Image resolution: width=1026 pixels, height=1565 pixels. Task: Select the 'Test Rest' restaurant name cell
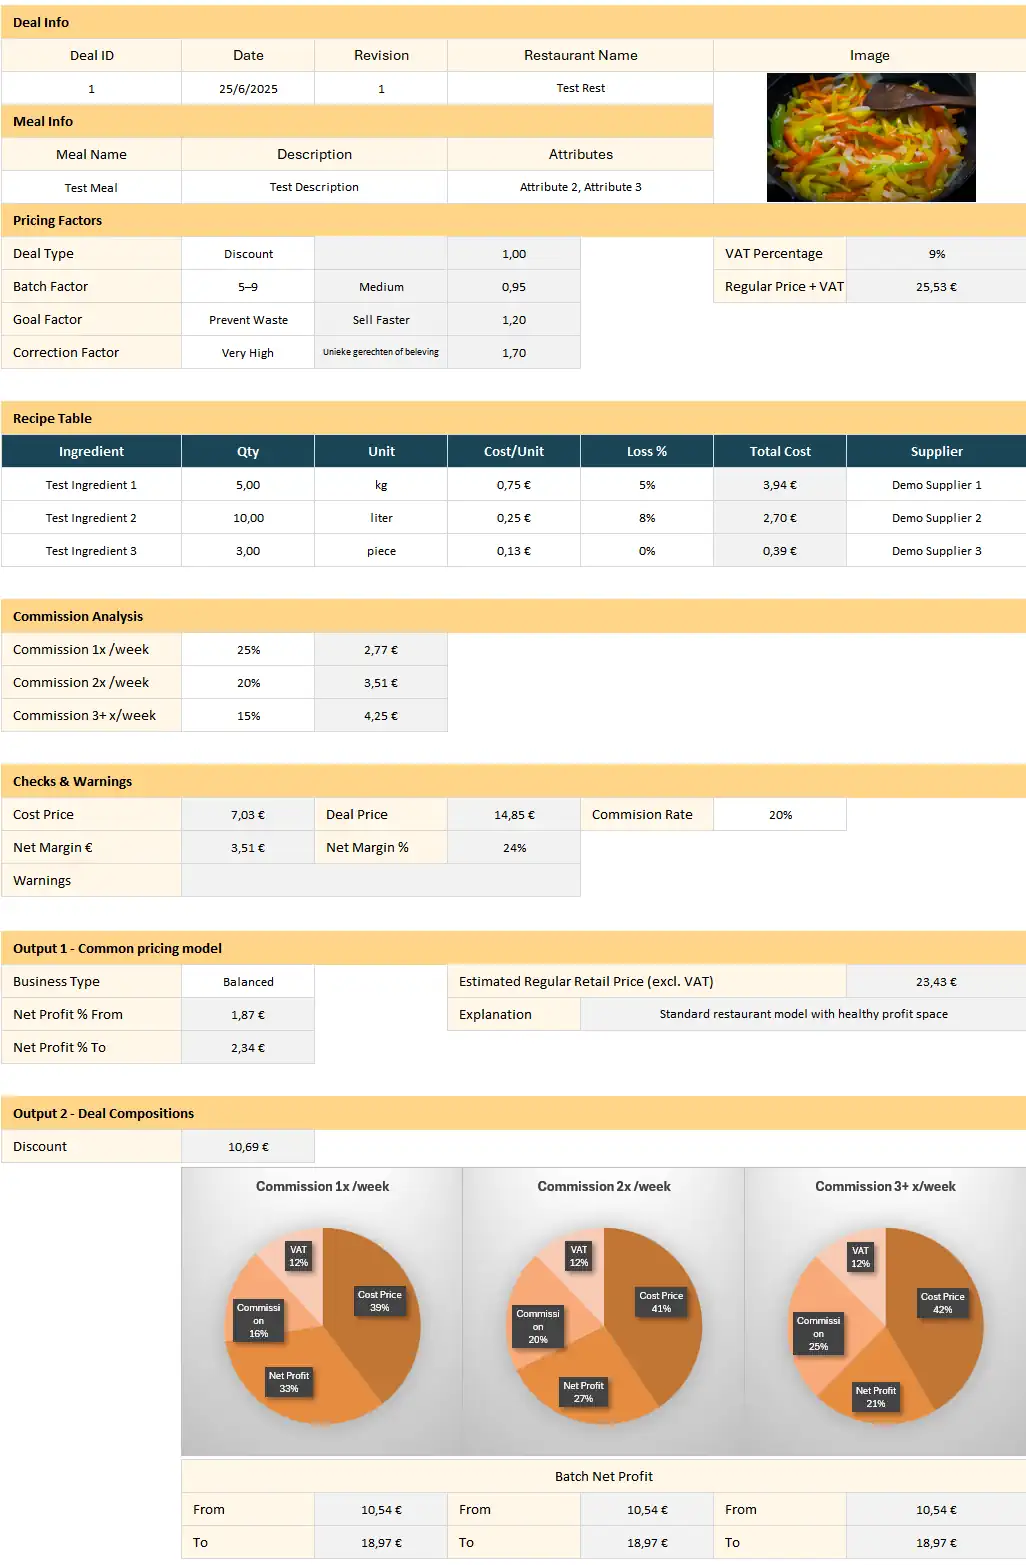[580, 88]
